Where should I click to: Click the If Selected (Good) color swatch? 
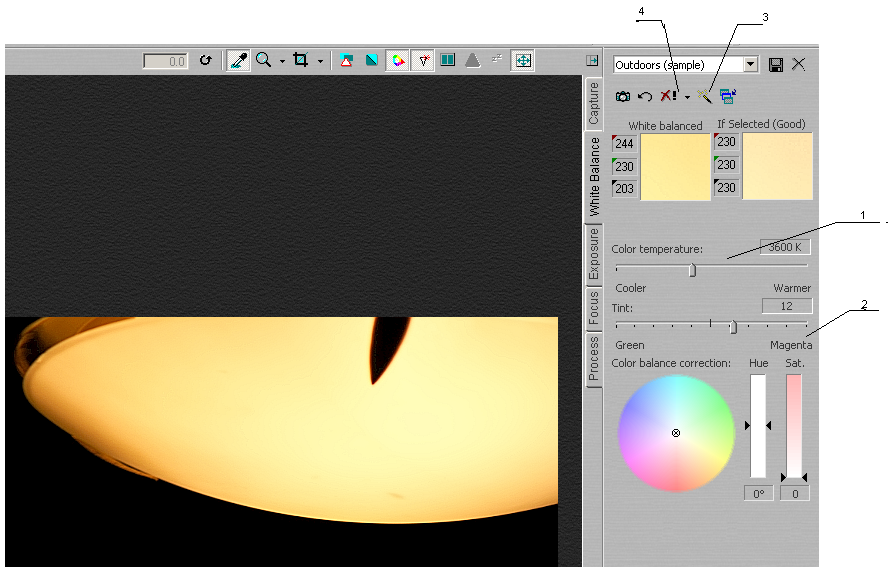click(777, 166)
